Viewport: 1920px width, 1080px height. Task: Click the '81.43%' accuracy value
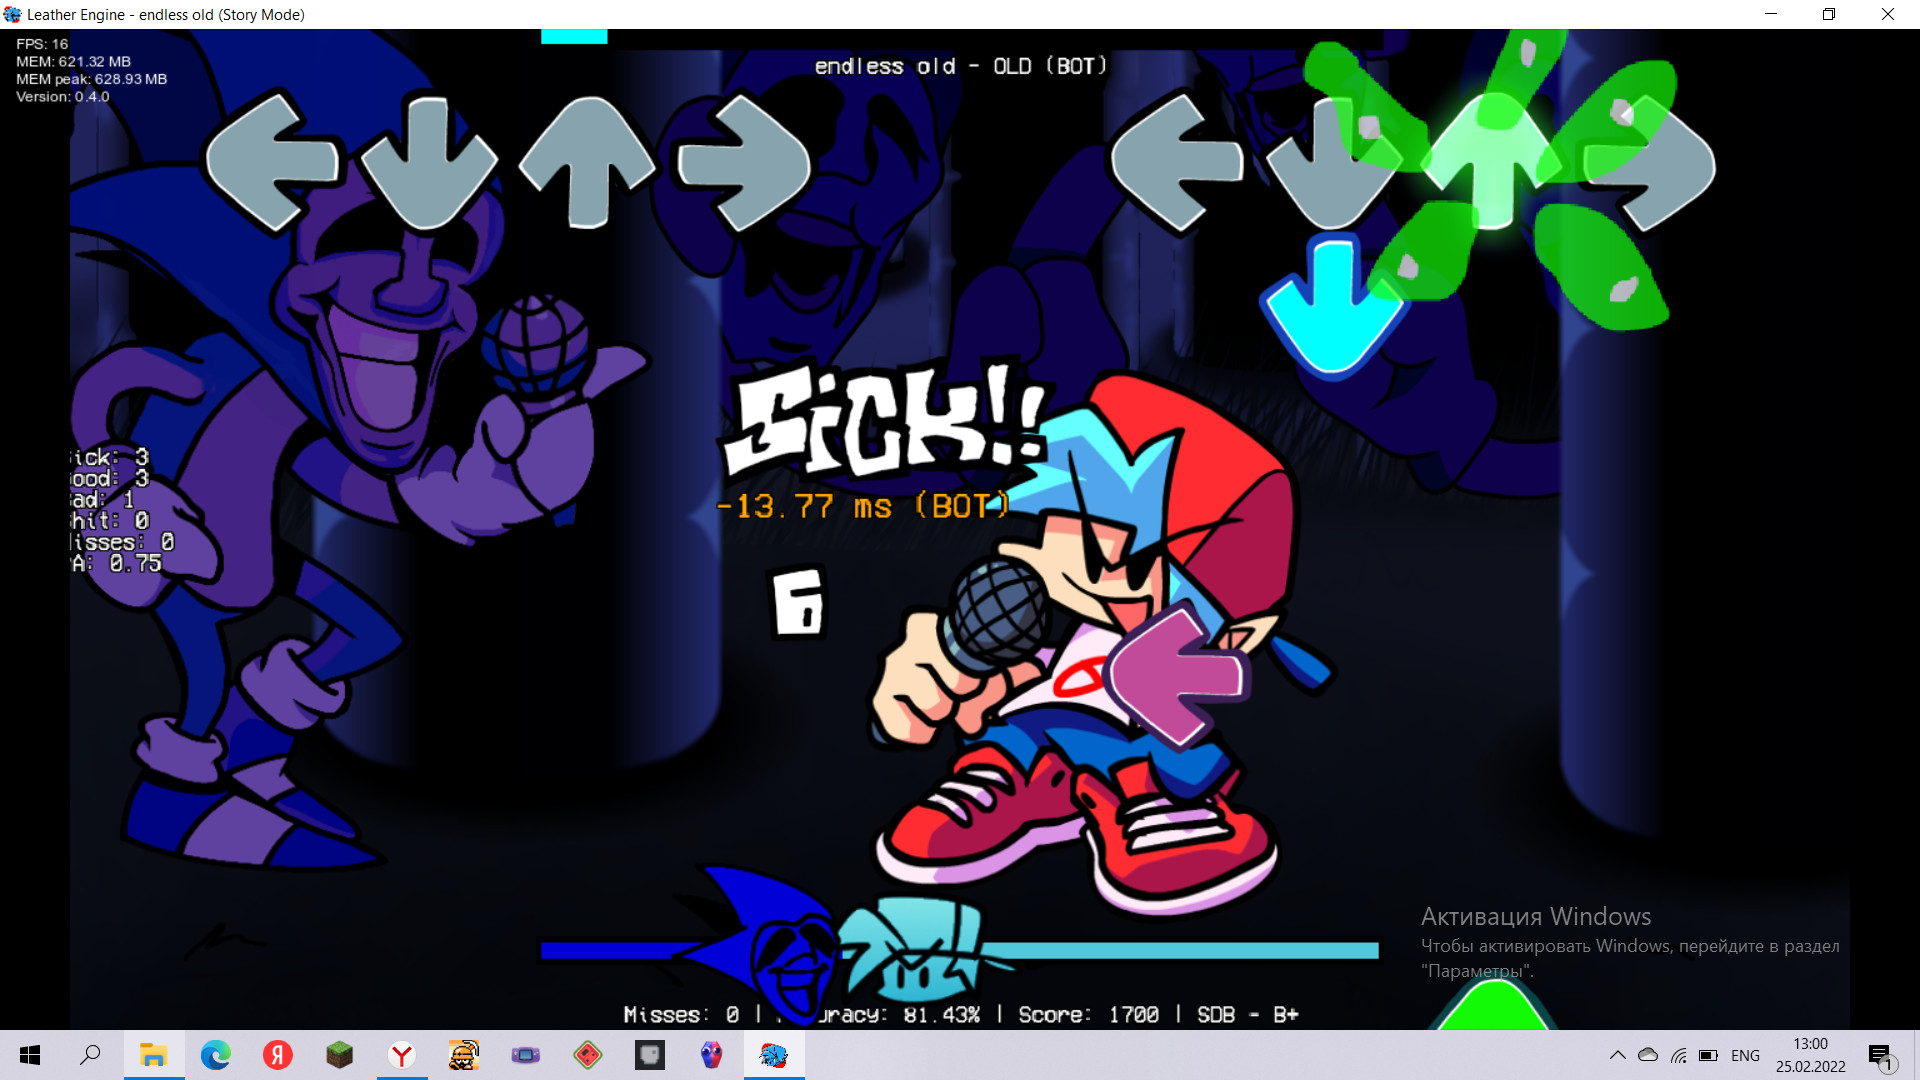942,1015
